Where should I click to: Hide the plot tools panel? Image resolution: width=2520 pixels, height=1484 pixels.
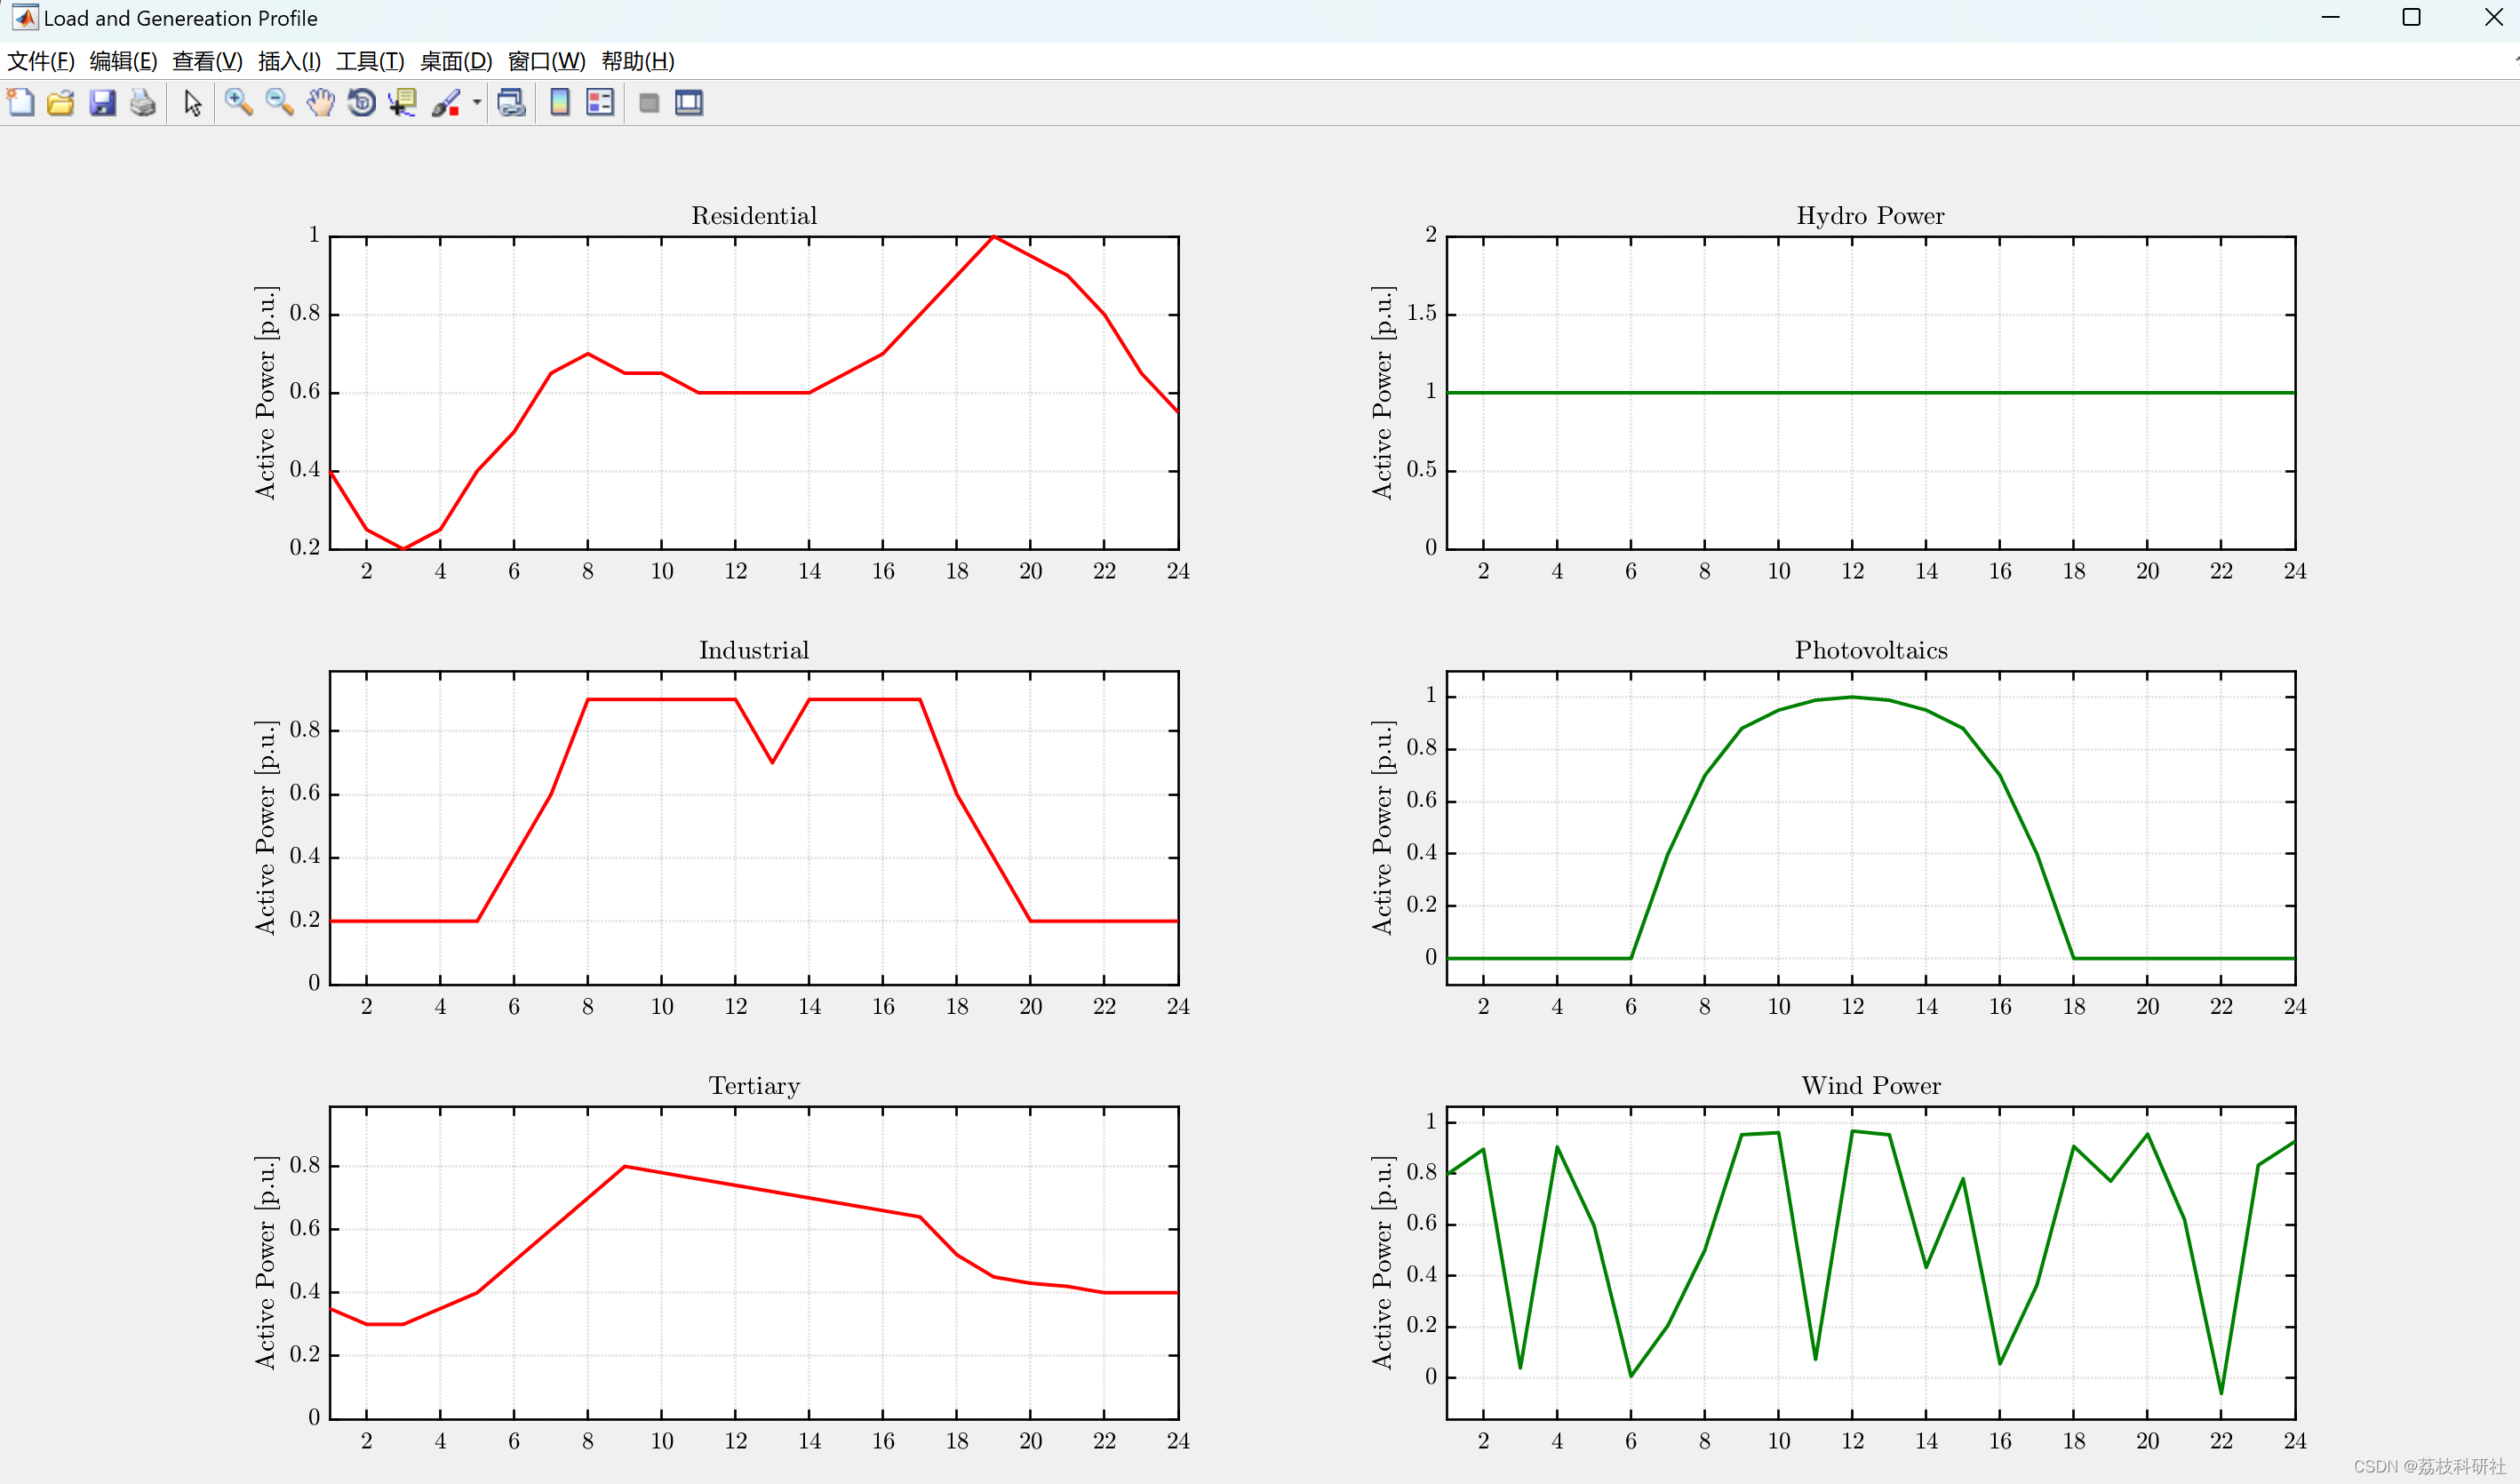pos(648,102)
